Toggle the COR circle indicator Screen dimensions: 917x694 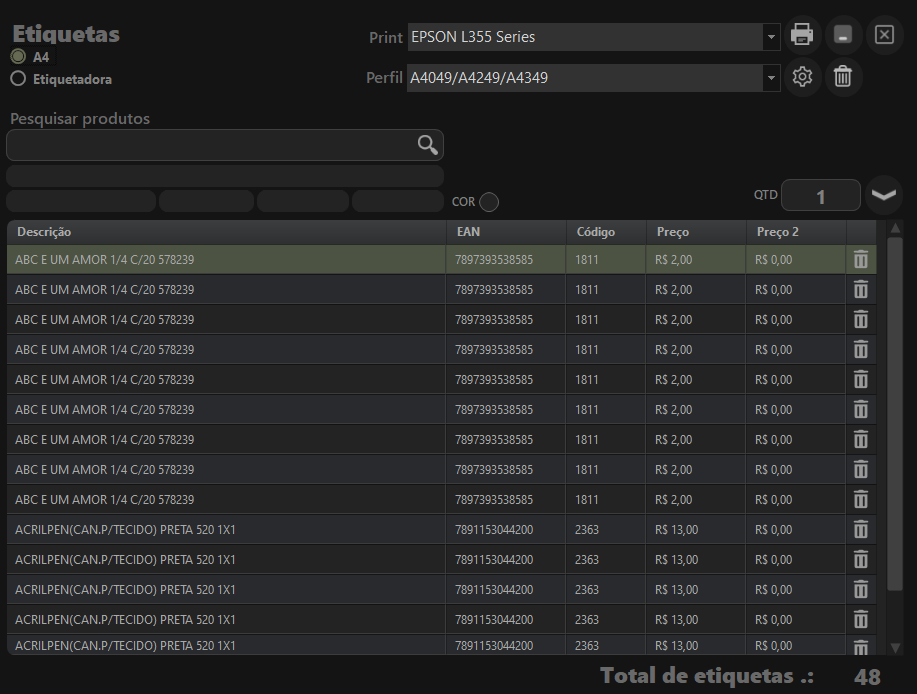[x=489, y=202]
